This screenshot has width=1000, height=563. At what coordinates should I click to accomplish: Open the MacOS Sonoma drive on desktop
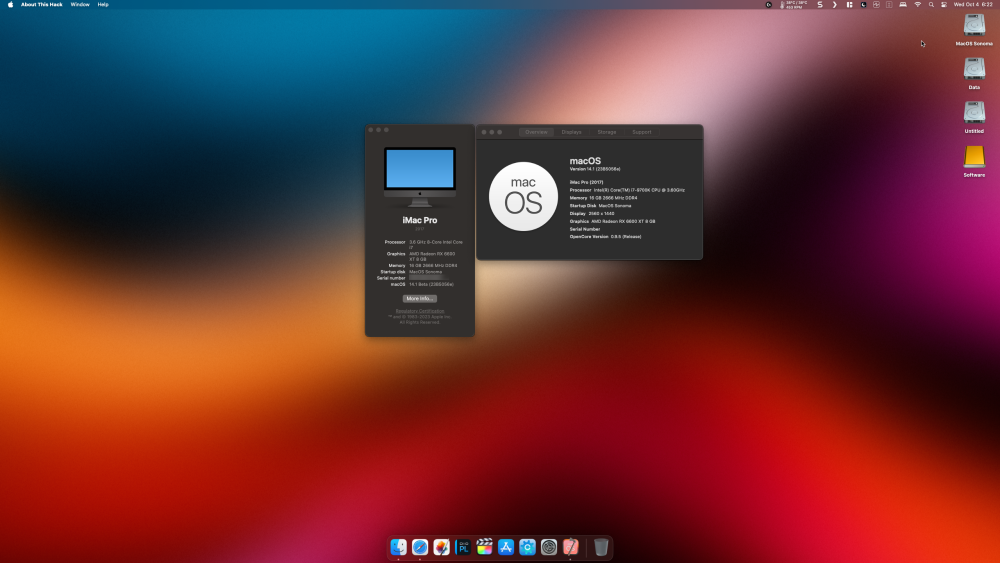pyautogui.click(x=974, y=30)
